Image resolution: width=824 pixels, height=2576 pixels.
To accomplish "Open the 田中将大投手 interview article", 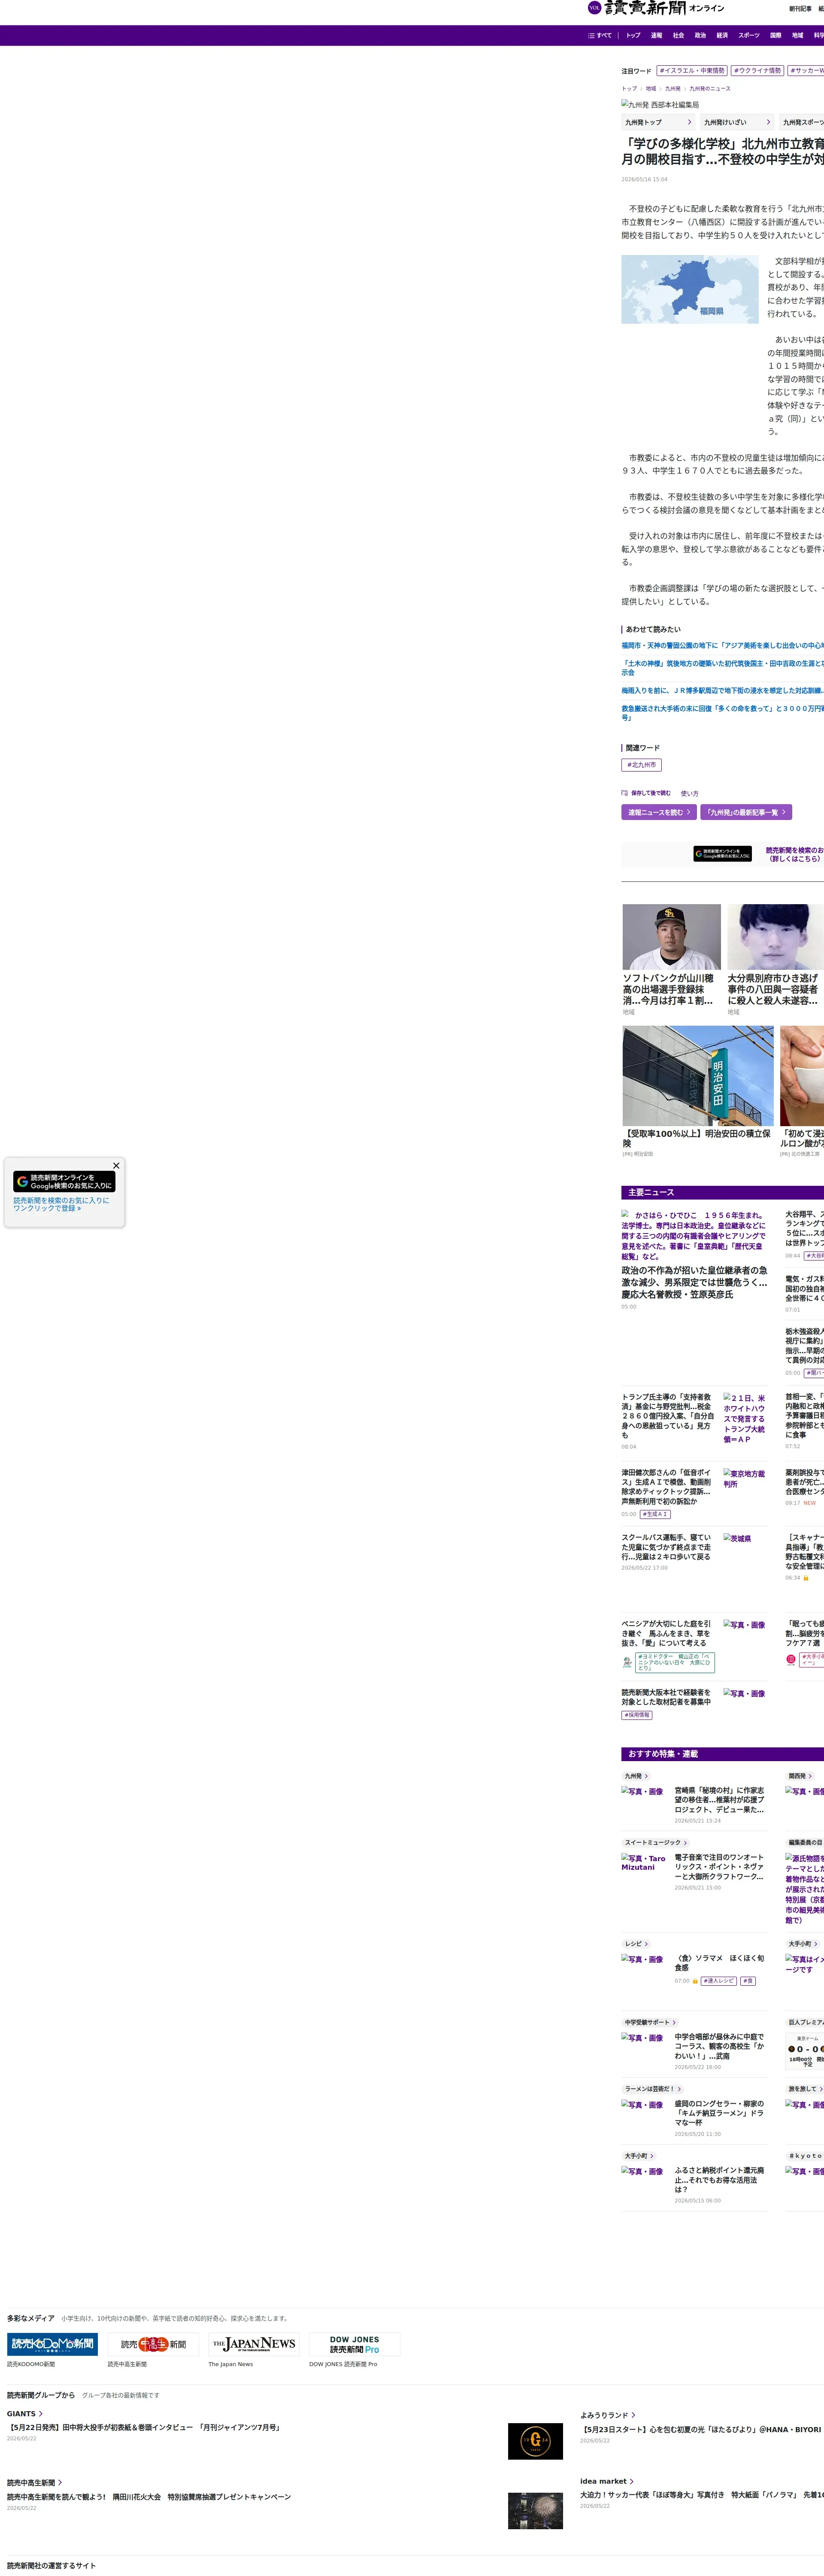I will tap(144, 2427).
